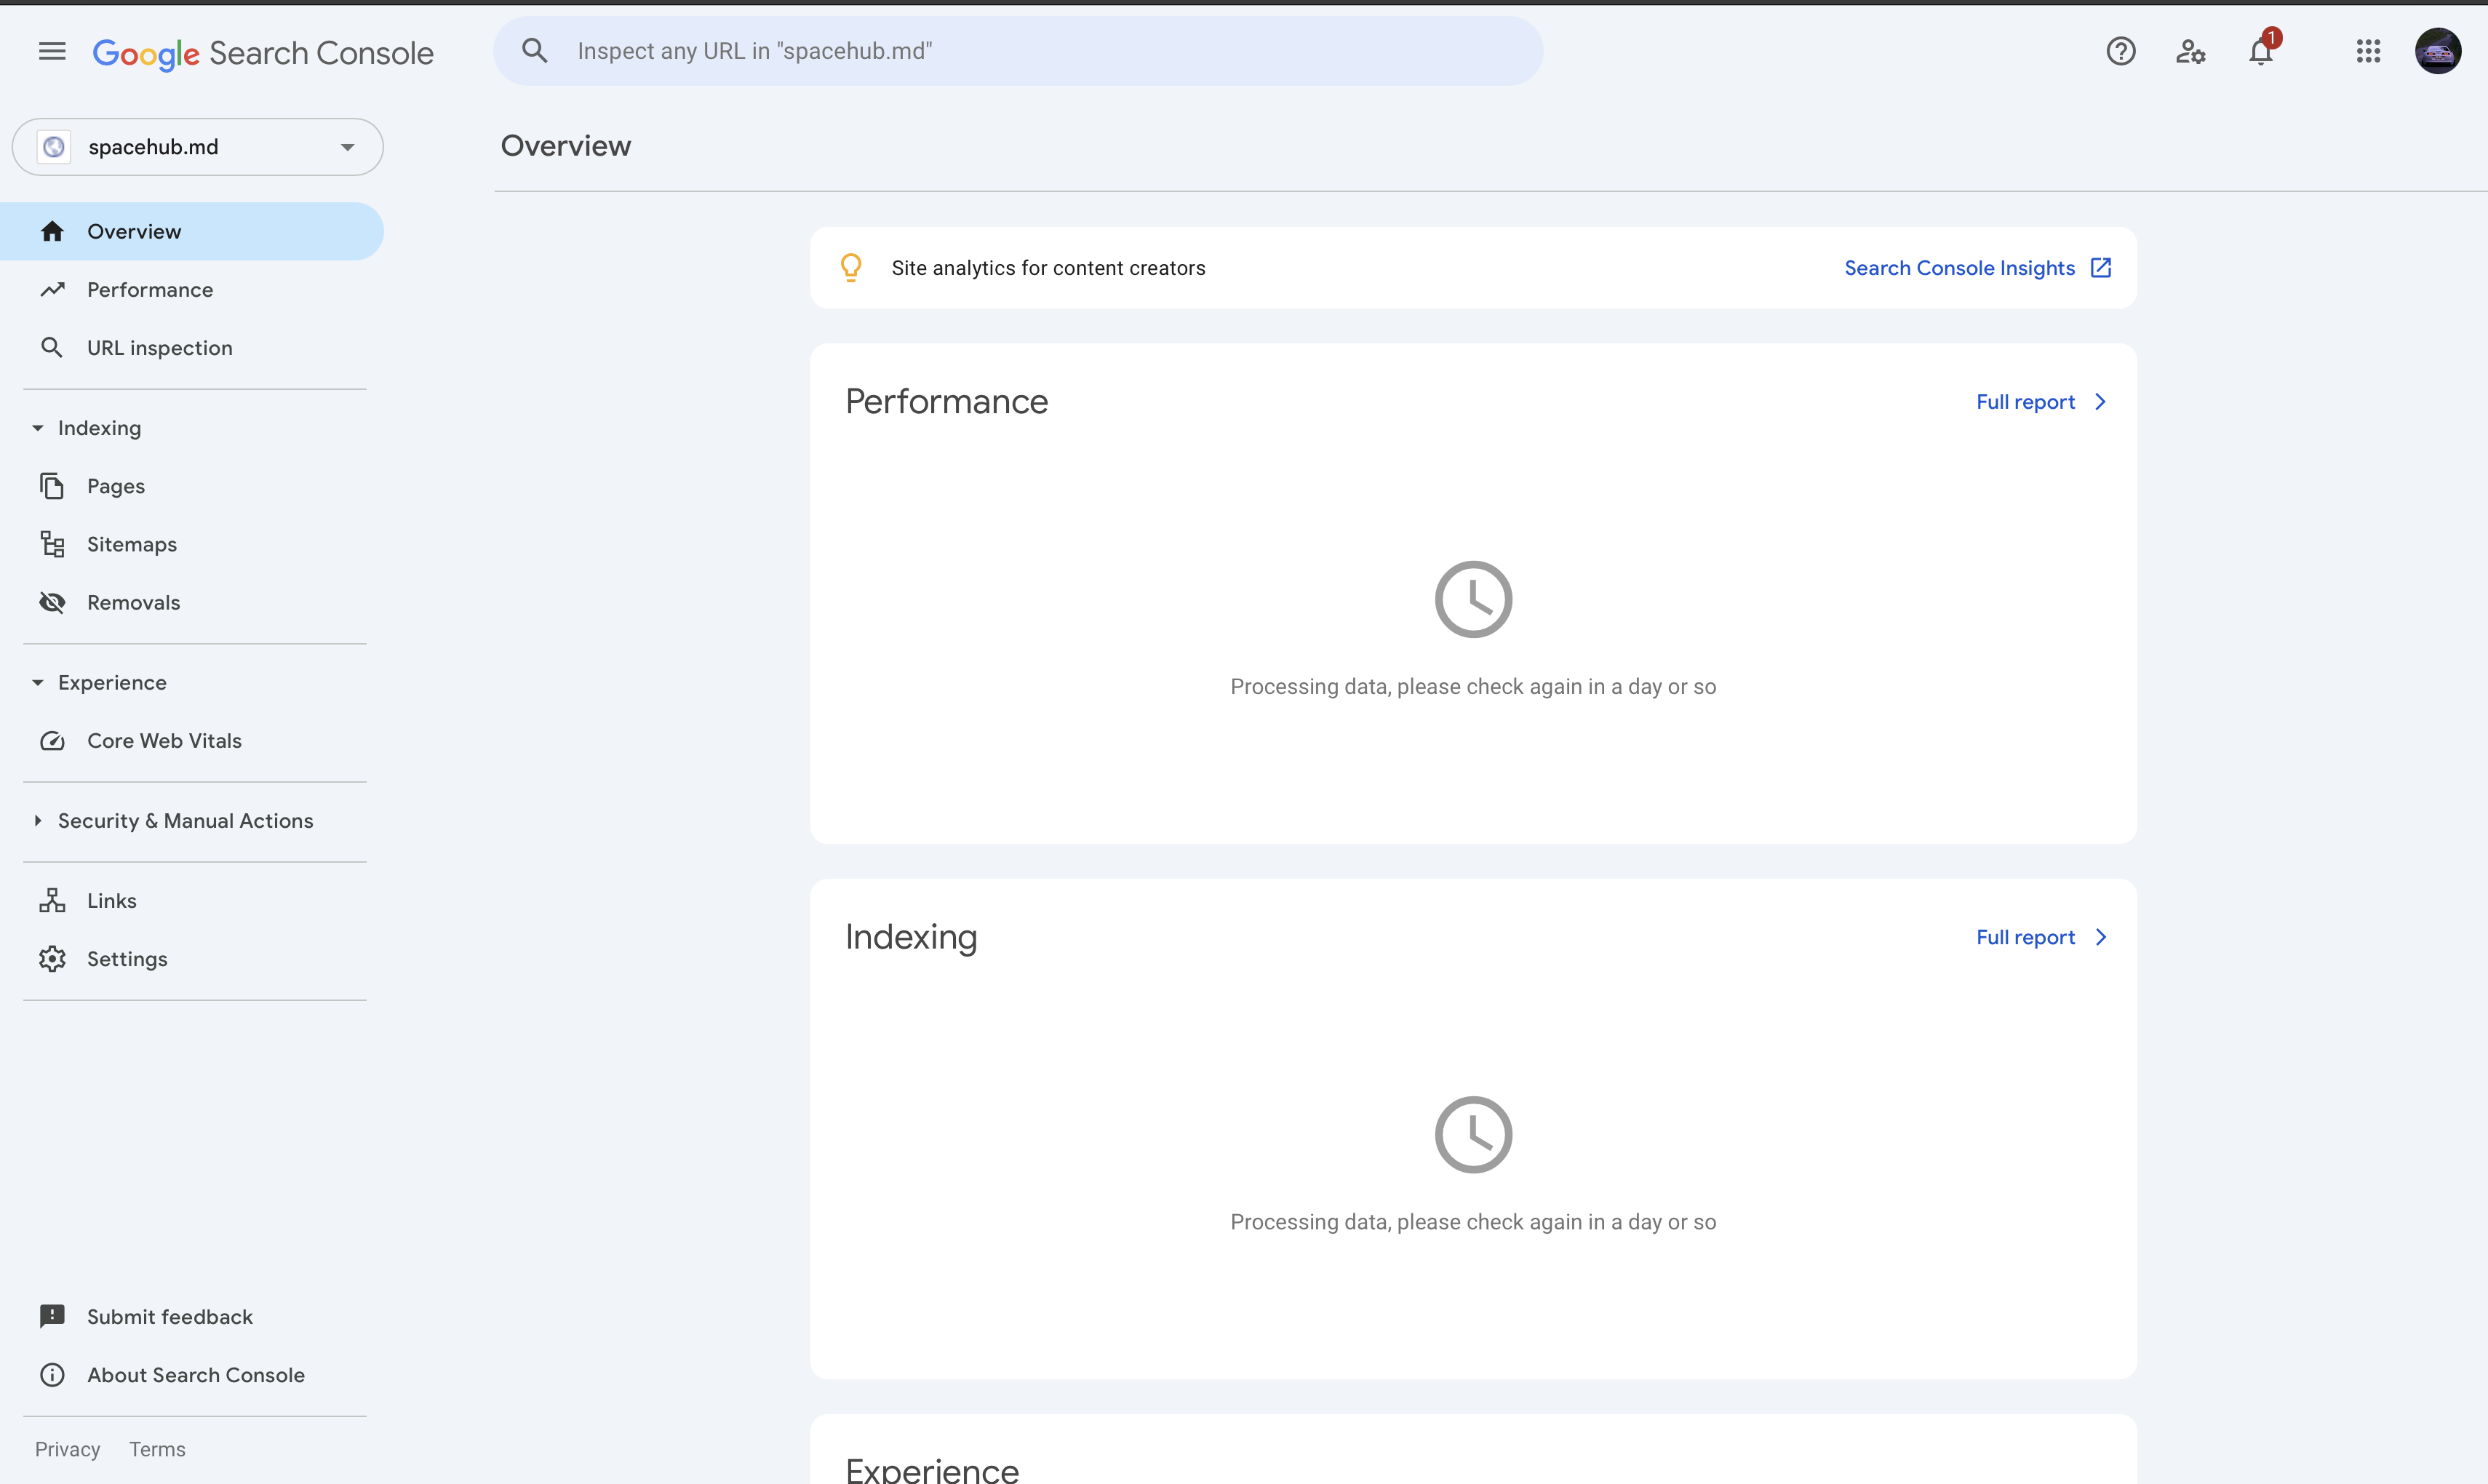Open the account profile avatar
The width and height of the screenshot is (2488, 1484).
2438,51
